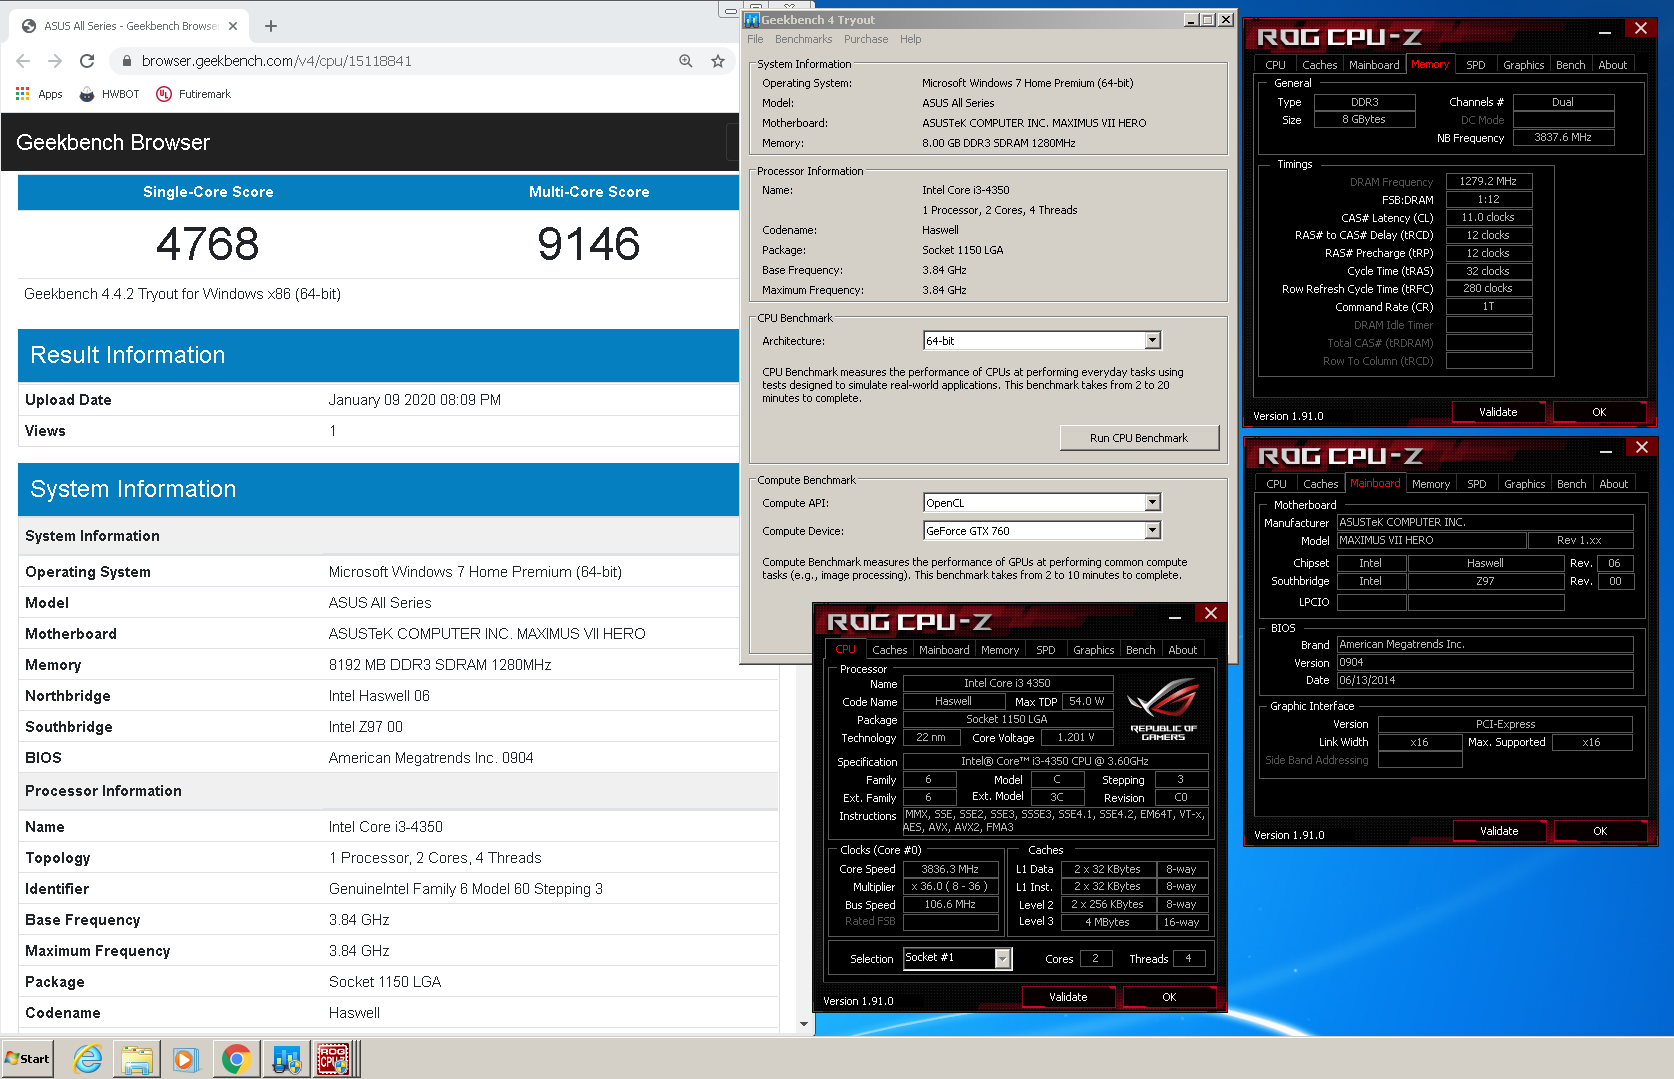Open the HWBOT bookmark

[x=110, y=94]
